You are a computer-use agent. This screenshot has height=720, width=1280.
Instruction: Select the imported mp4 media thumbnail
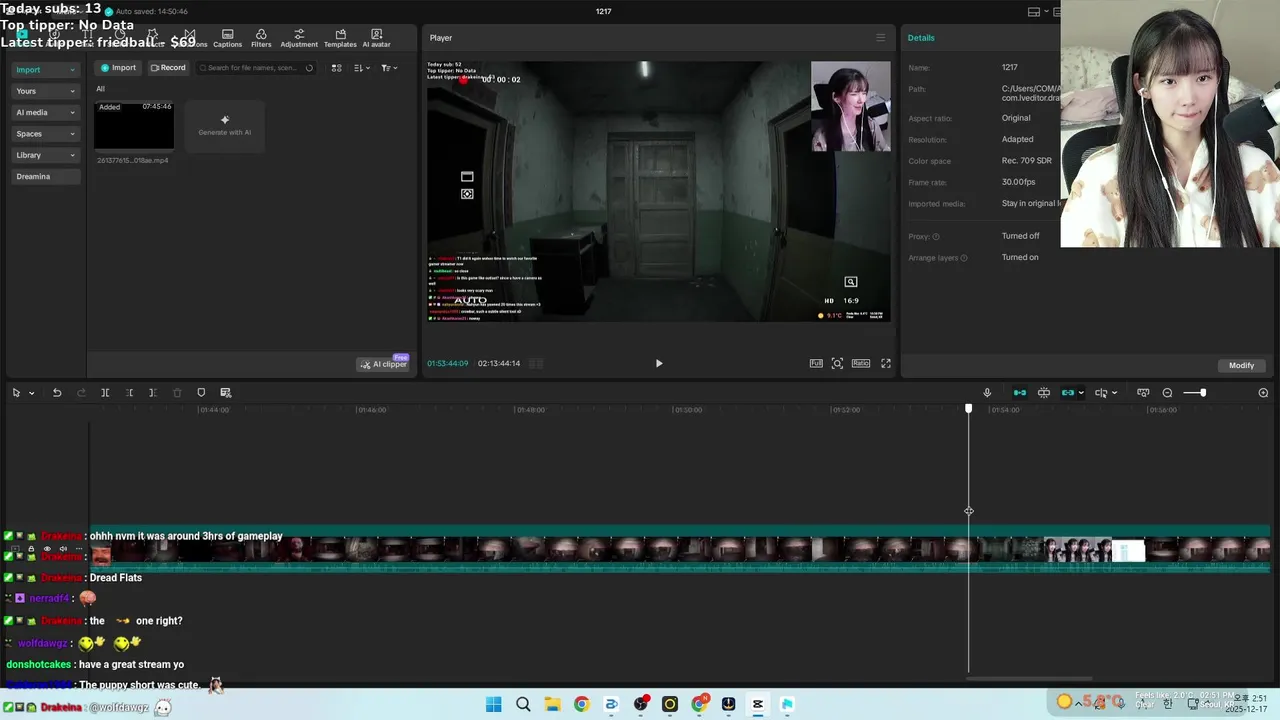[134, 125]
